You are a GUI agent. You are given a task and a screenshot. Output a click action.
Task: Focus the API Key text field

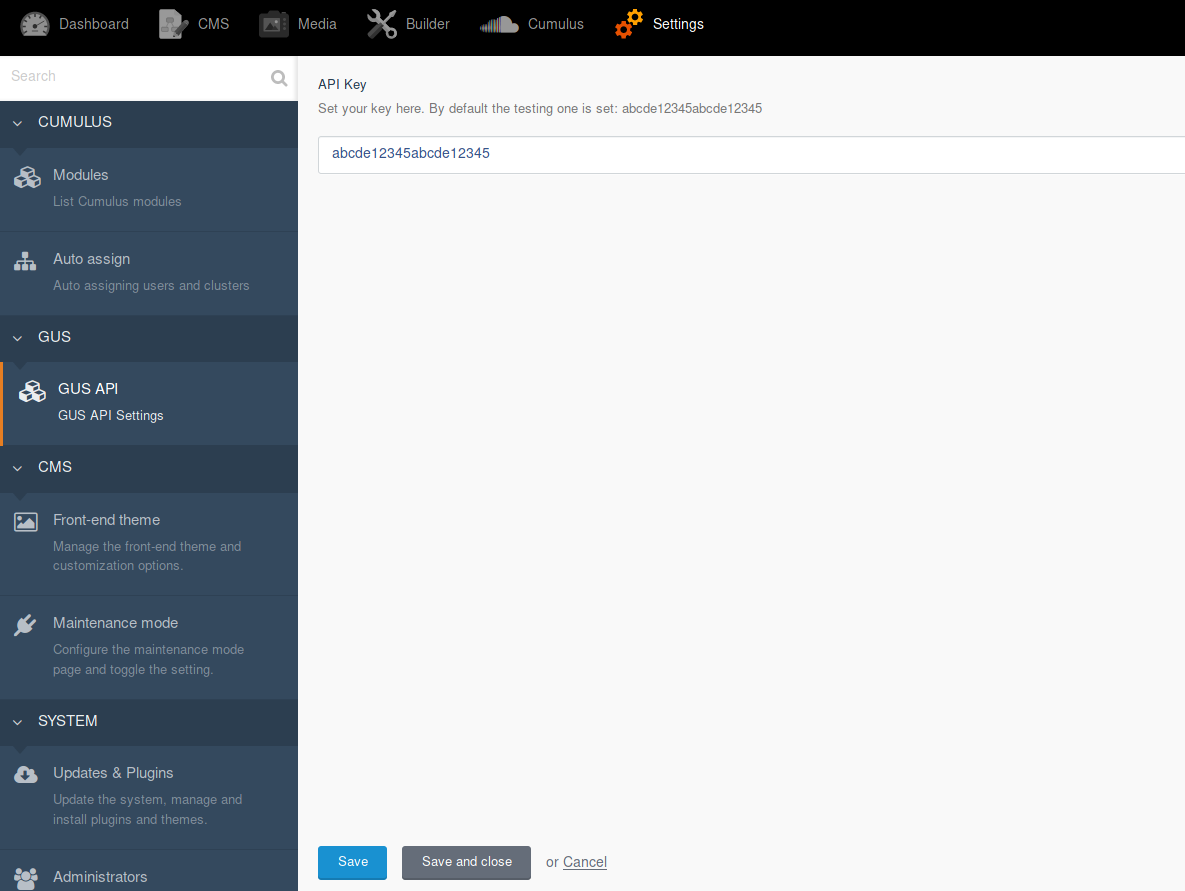tap(751, 155)
